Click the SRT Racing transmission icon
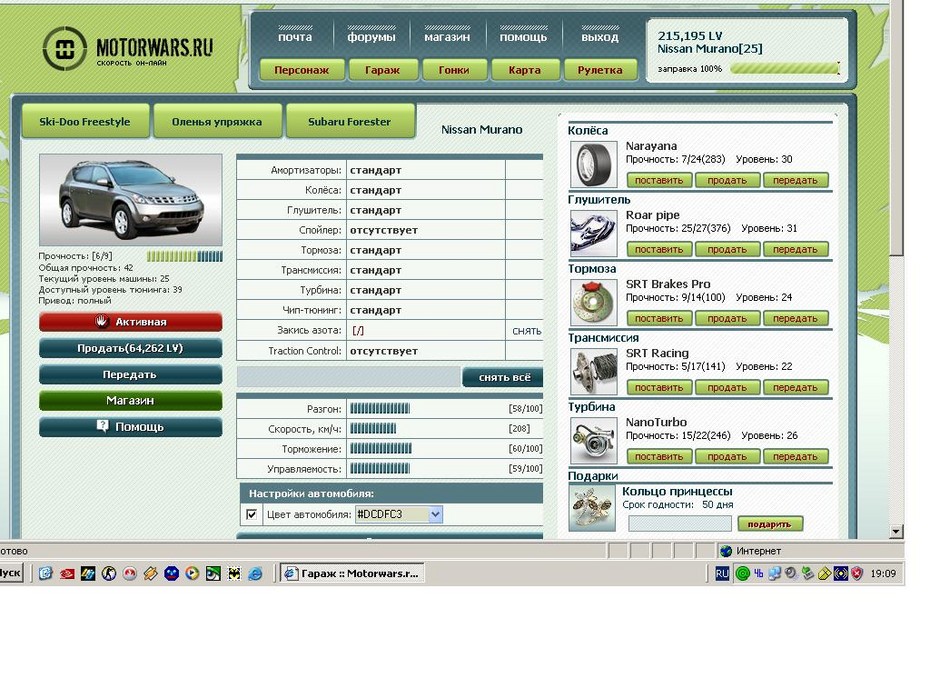Screen dimensions: 930x698 [x=593, y=372]
